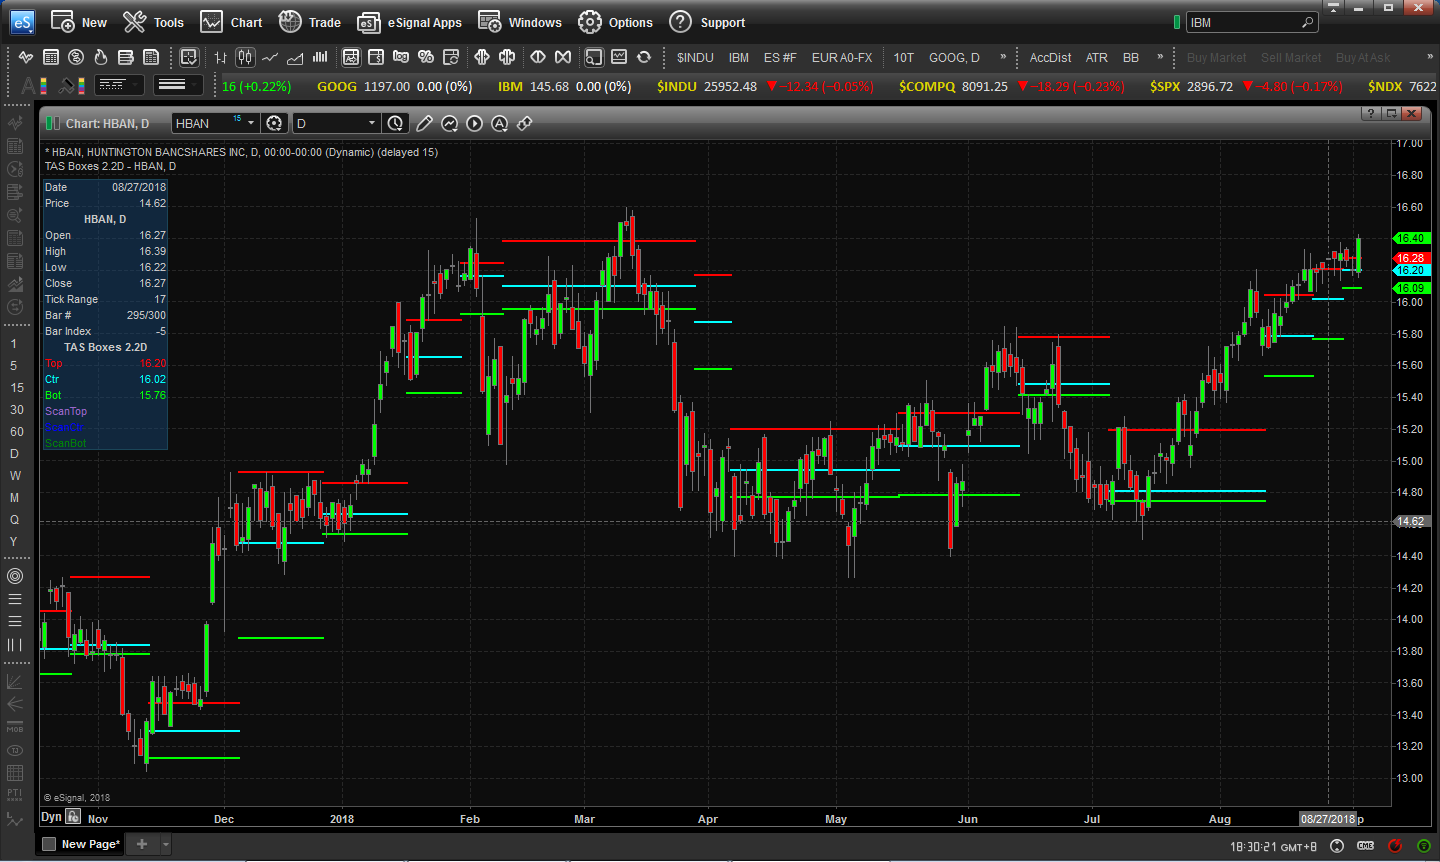Select the candlestick chart type icon
Viewport: 1440px width, 862px height.
click(245, 57)
